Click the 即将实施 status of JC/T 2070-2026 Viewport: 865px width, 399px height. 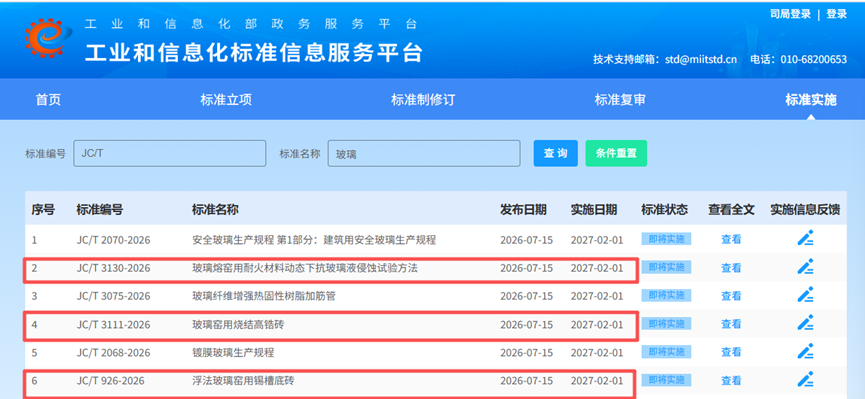[x=666, y=239]
